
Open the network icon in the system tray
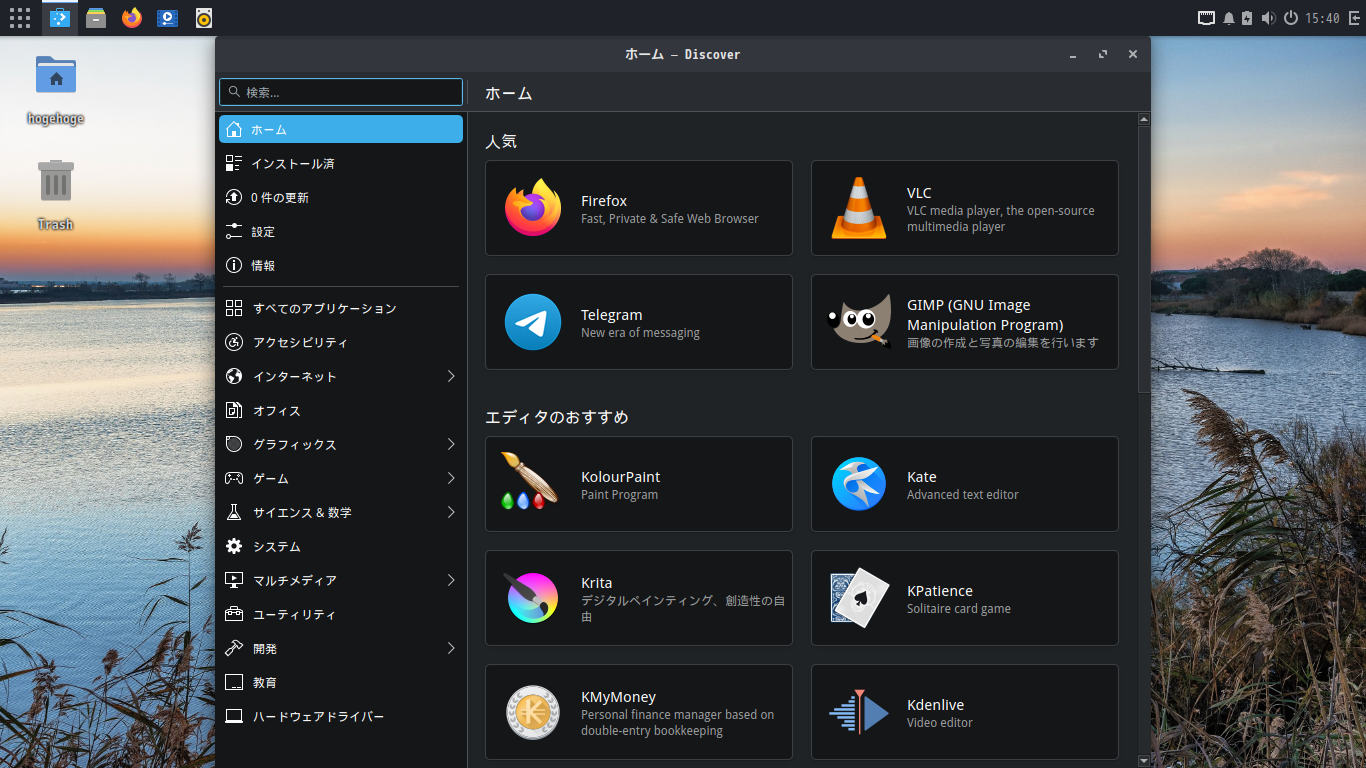[x=1207, y=18]
